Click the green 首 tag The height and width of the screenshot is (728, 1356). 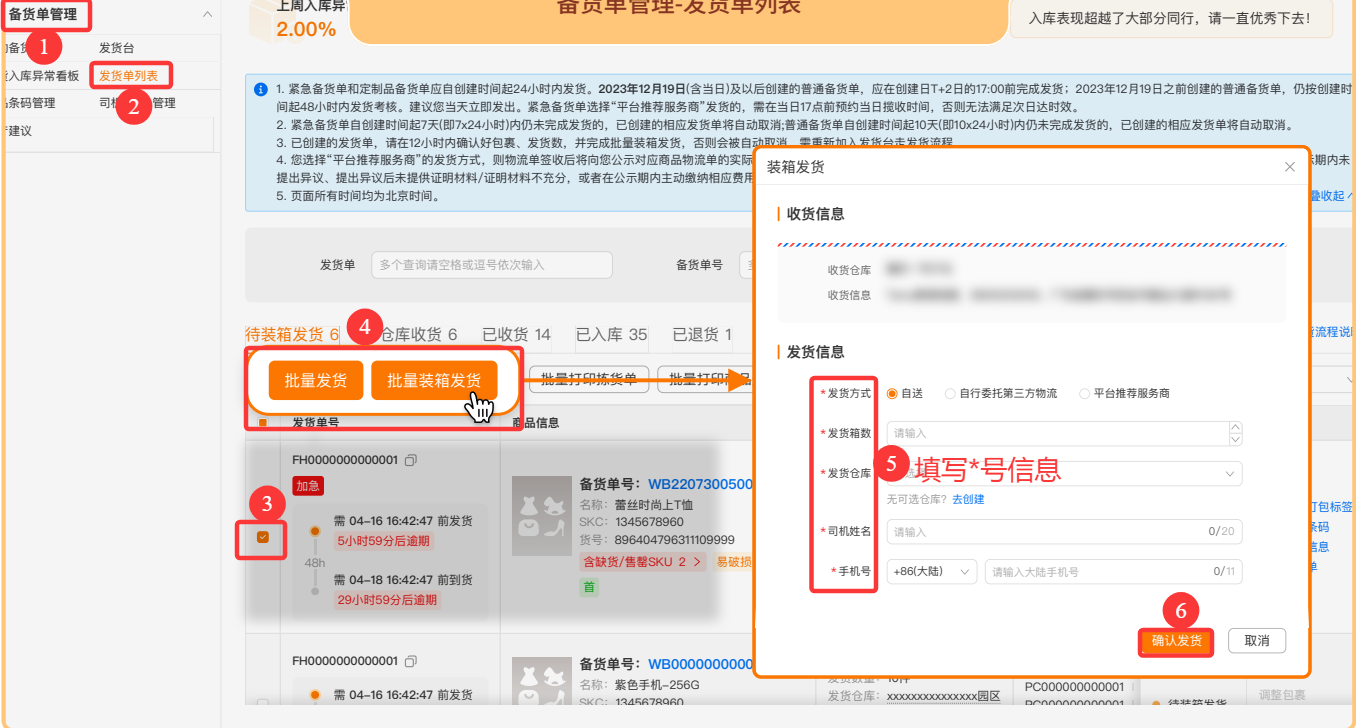[x=589, y=587]
